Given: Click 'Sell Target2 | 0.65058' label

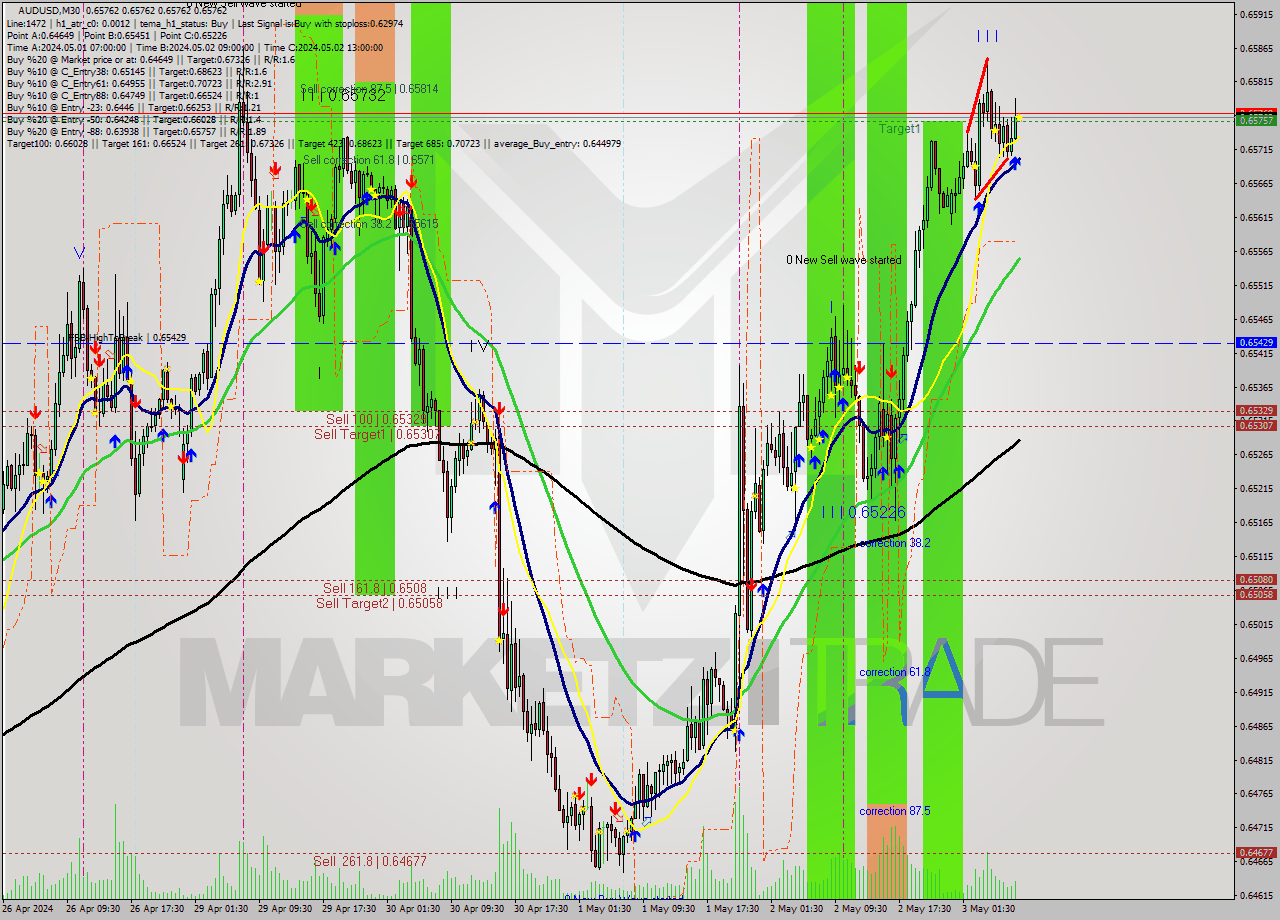Looking at the screenshot, I should tap(379, 602).
